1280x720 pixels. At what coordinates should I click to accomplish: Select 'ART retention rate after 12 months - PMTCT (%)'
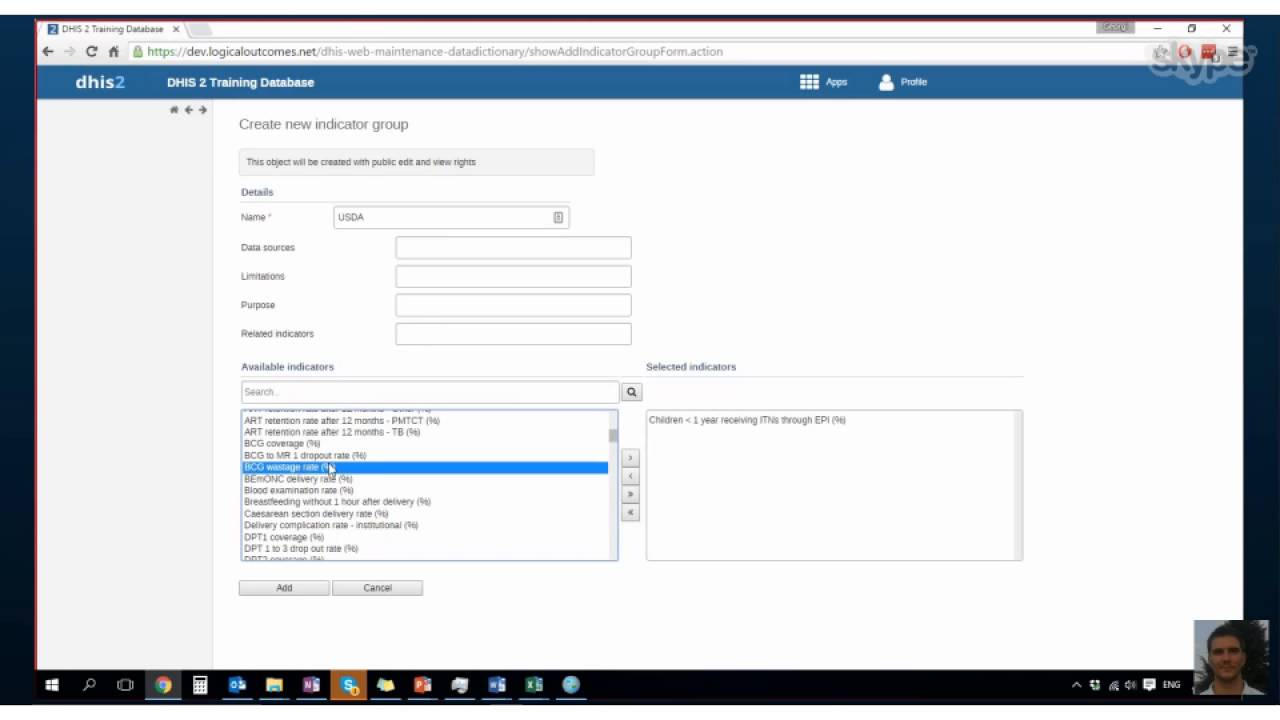[342, 421]
